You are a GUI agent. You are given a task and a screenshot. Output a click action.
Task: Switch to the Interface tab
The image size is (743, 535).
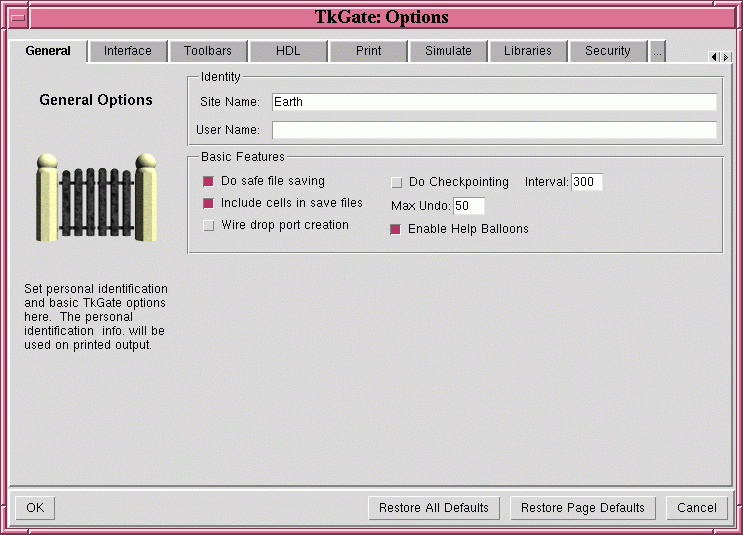point(128,51)
